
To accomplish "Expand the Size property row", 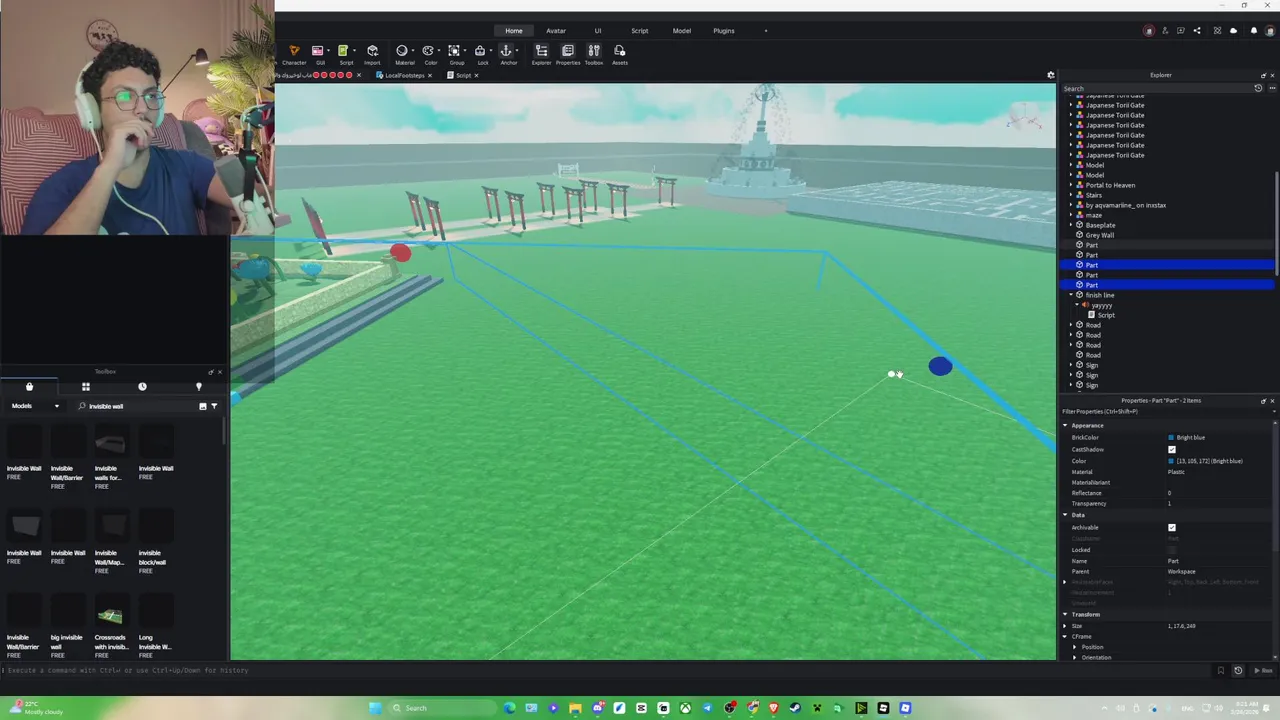I will (1065, 626).
